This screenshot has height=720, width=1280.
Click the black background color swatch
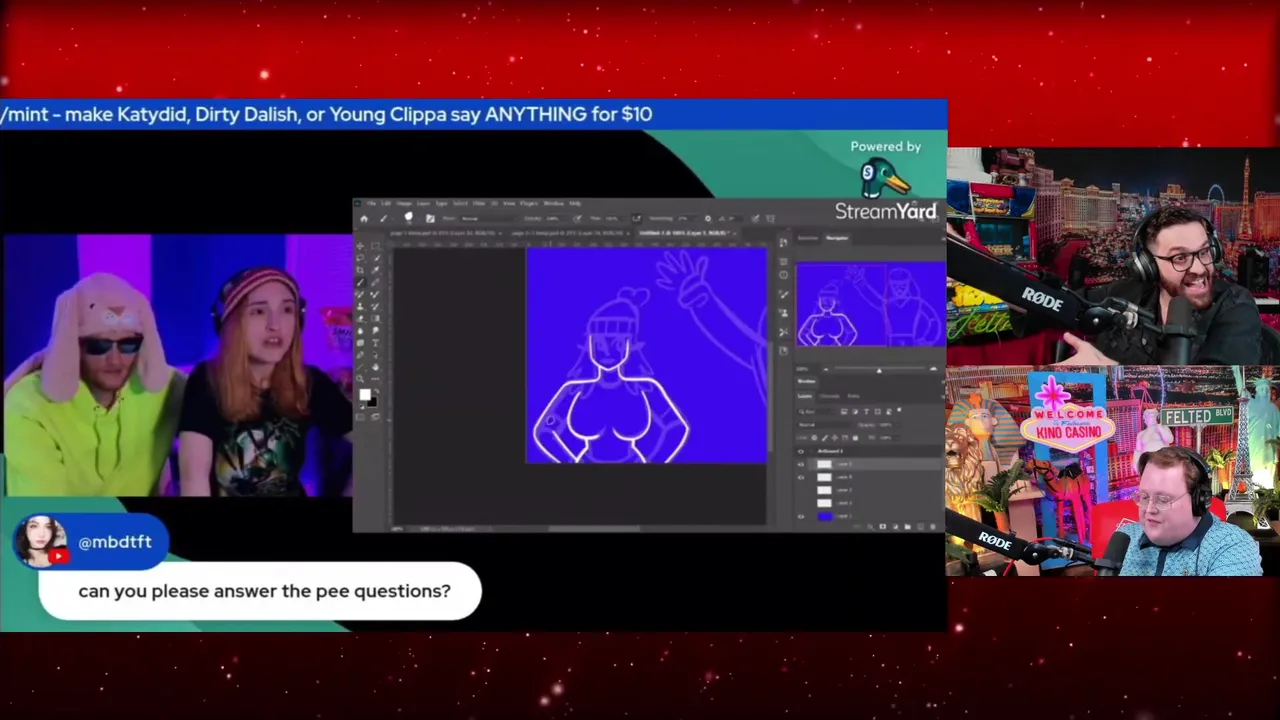372,402
